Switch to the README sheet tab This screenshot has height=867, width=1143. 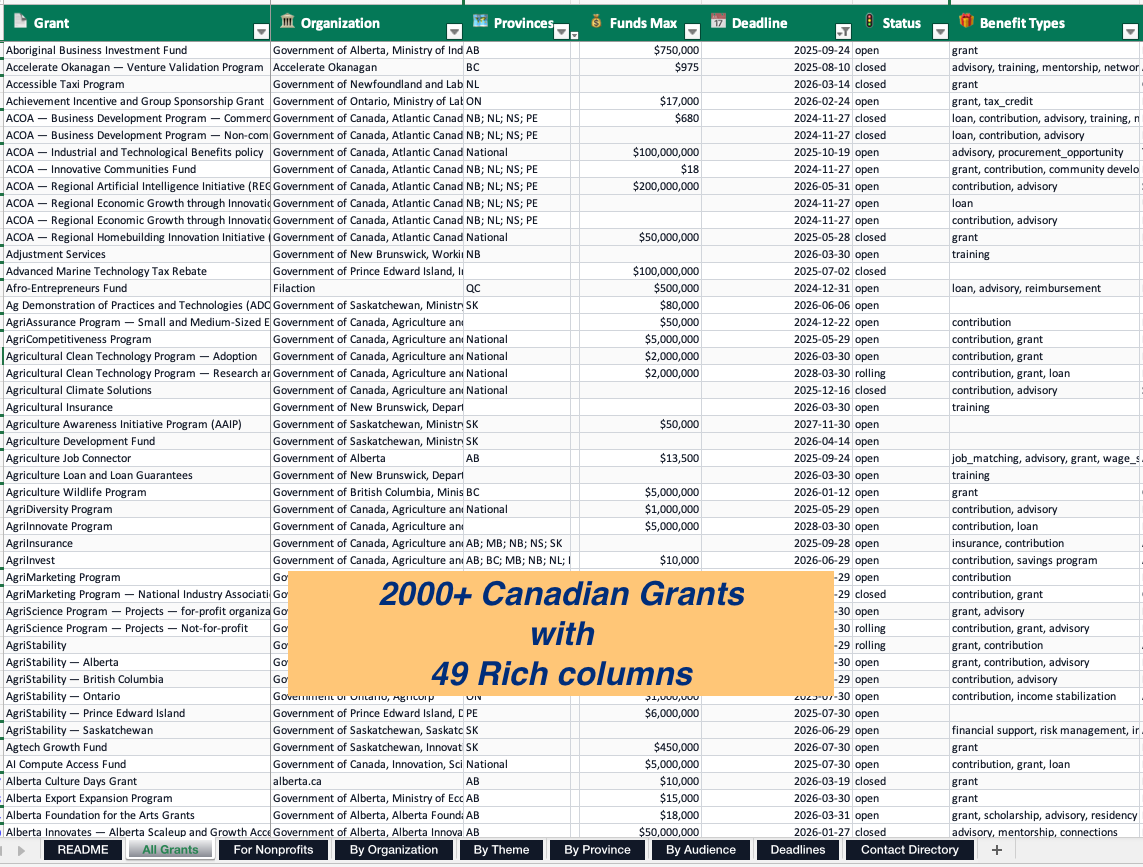[83, 849]
